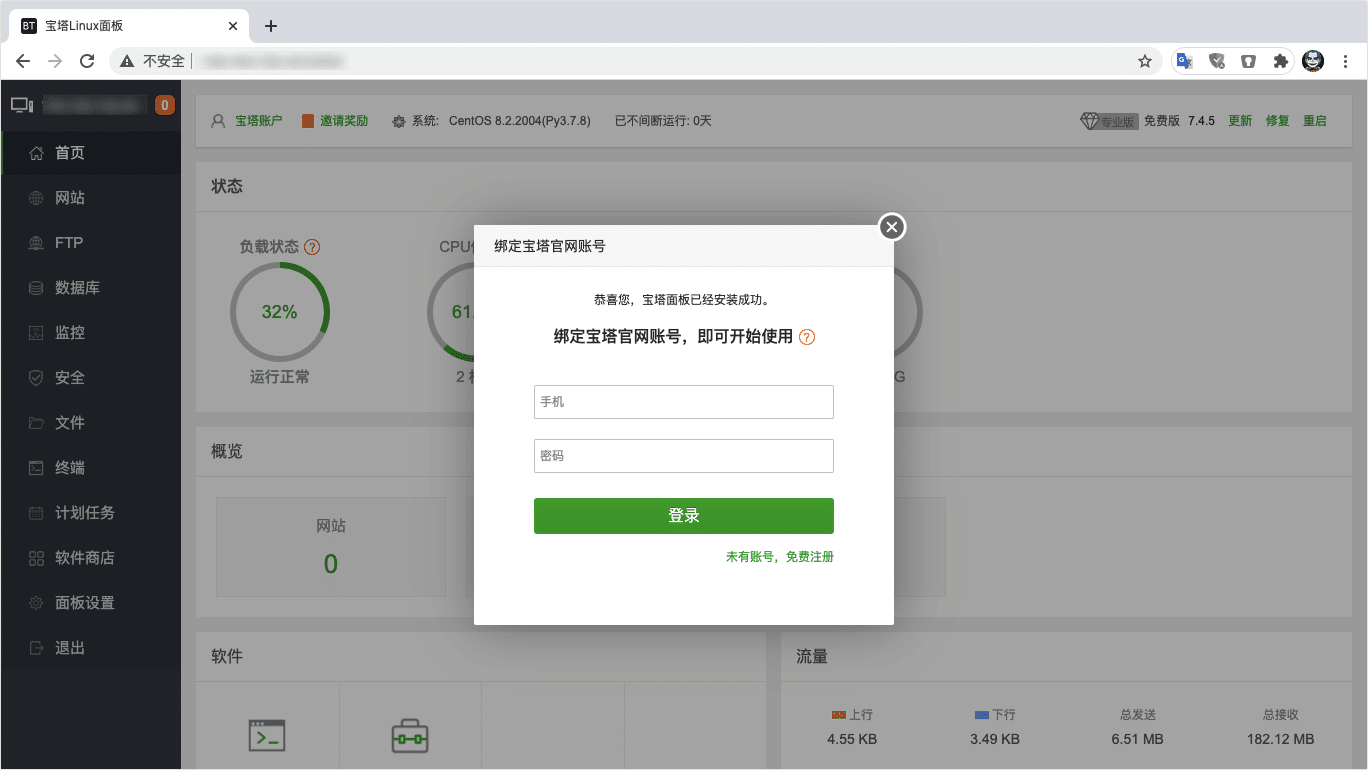1368x770 pixels.
Task: Click the phone number input field
Action: tap(684, 402)
